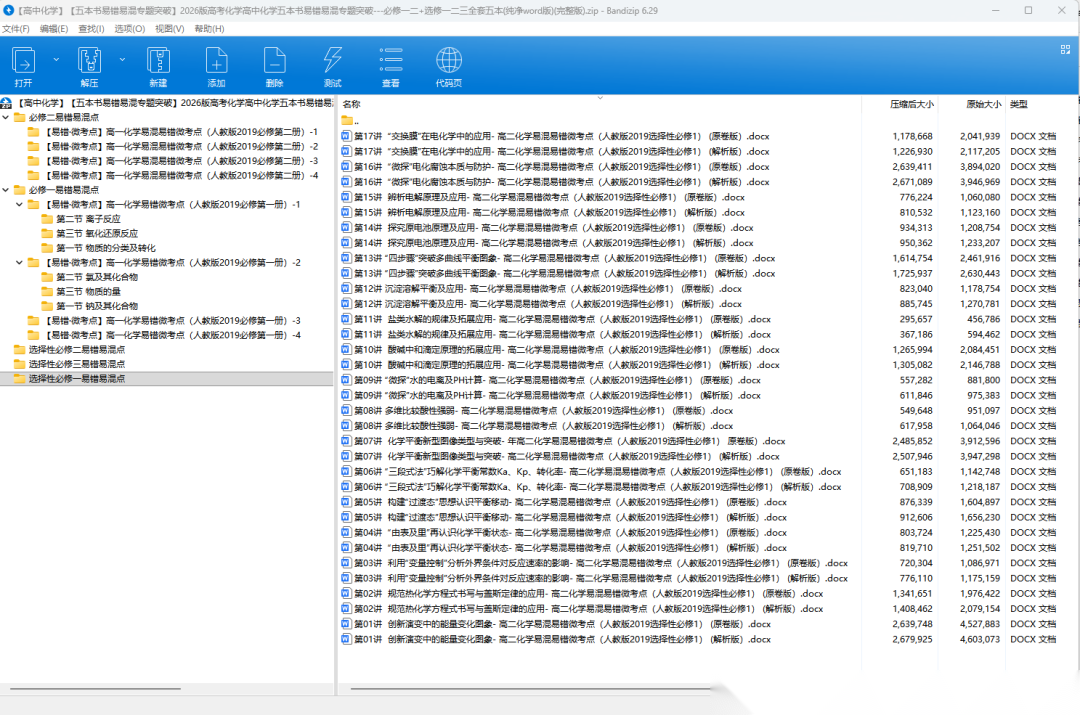Viewport: 1080px width, 715px height.
Task: Click the parent folder ".." entry
Action: pyautogui.click(x=356, y=121)
